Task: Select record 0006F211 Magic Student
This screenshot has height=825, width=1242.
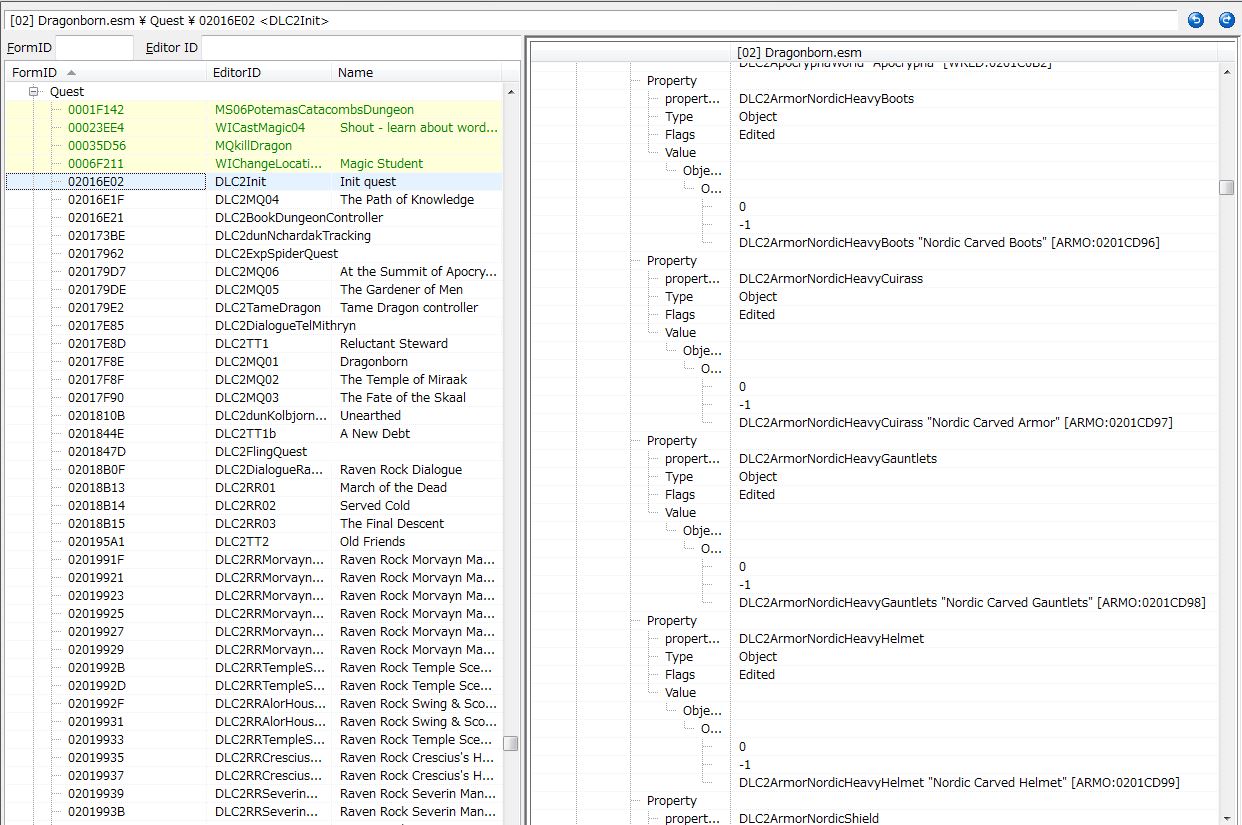Action: tap(254, 163)
